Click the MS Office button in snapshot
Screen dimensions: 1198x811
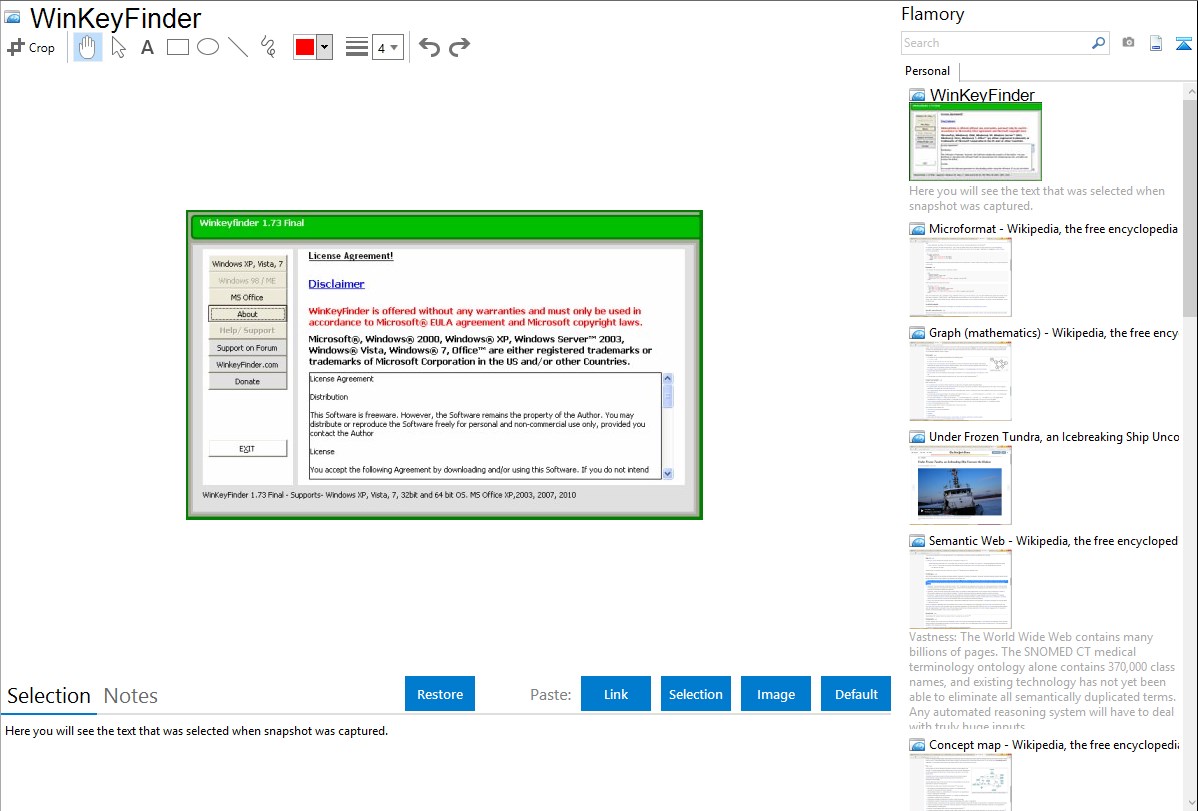(x=248, y=297)
